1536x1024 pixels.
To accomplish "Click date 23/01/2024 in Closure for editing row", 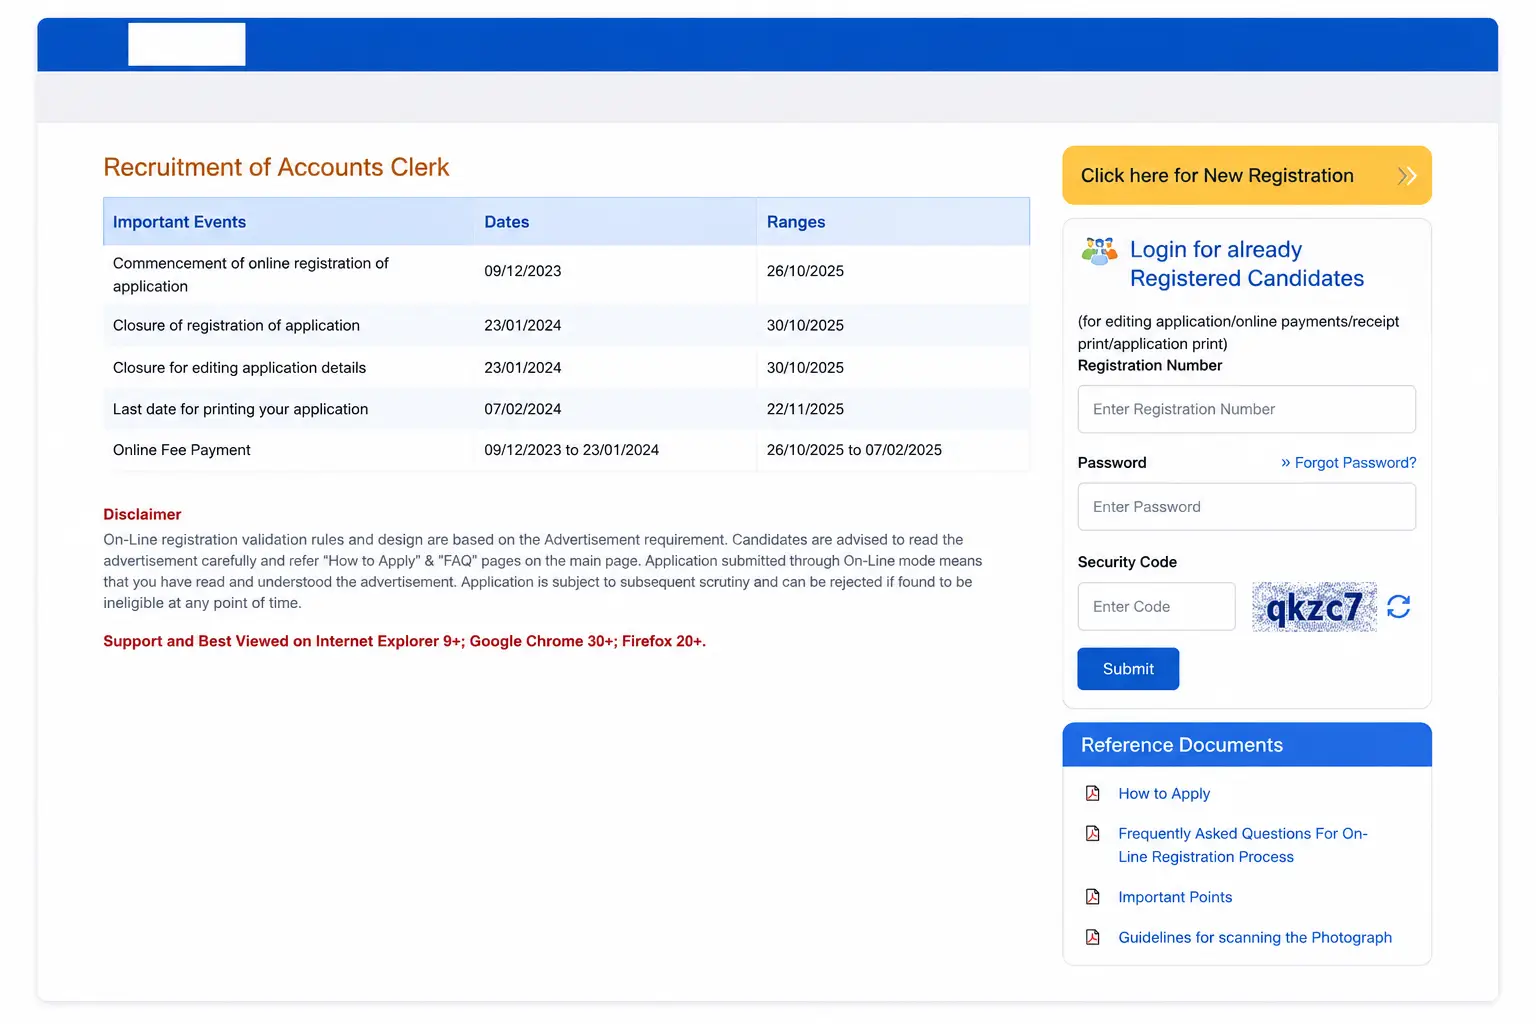I will [523, 367].
